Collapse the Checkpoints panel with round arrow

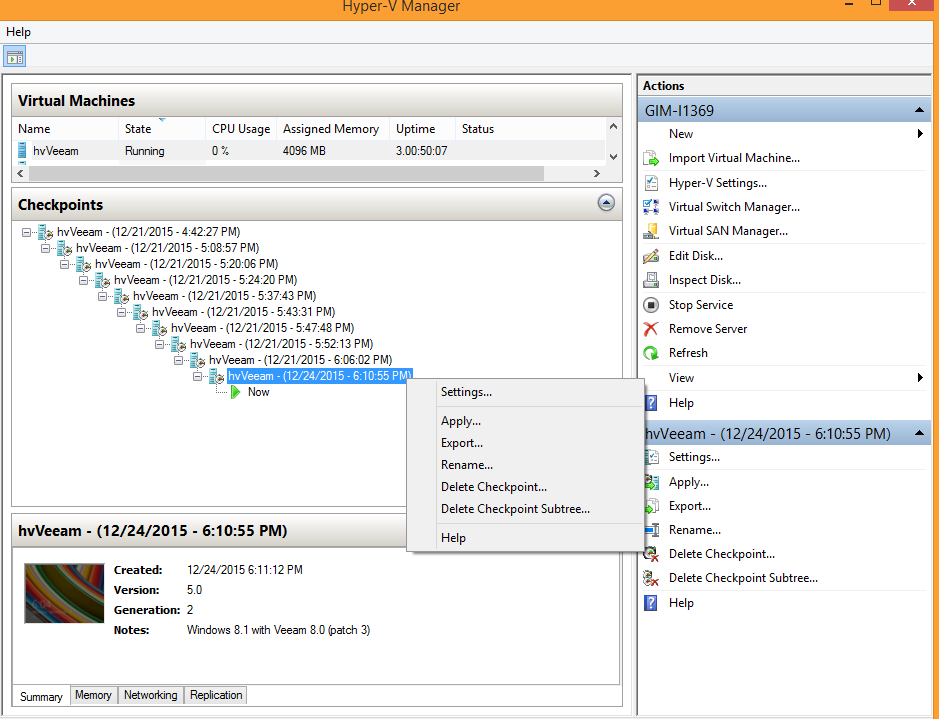pos(605,203)
